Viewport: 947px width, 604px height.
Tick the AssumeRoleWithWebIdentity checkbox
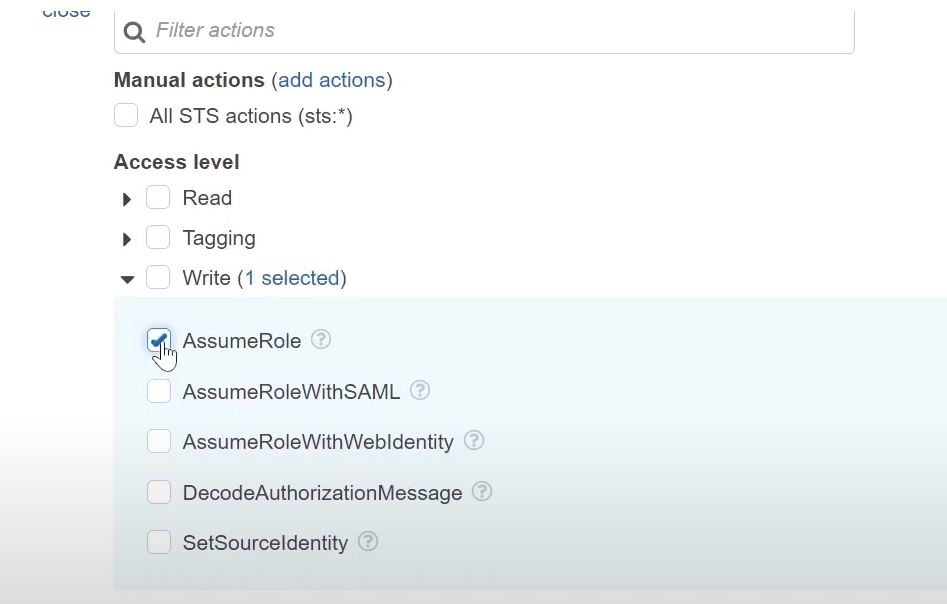[159, 441]
